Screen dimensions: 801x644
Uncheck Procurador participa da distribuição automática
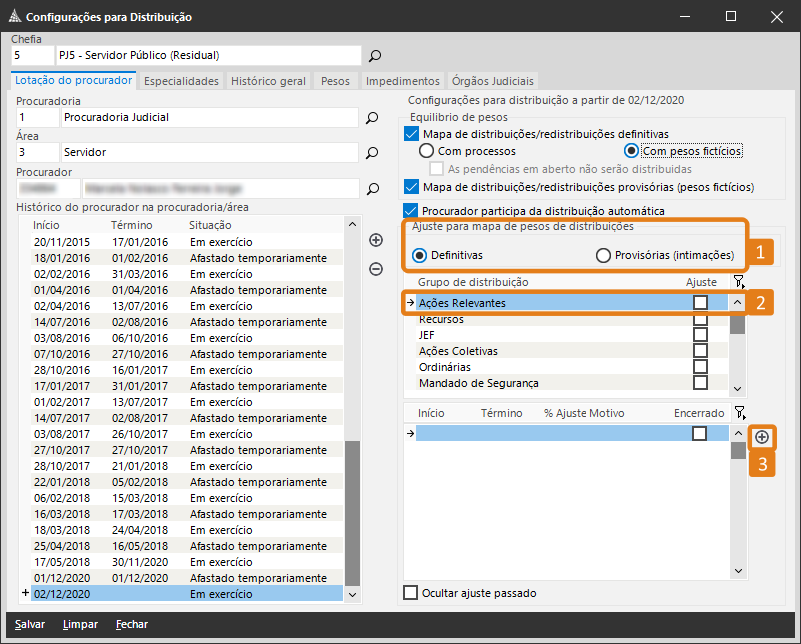[410, 211]
